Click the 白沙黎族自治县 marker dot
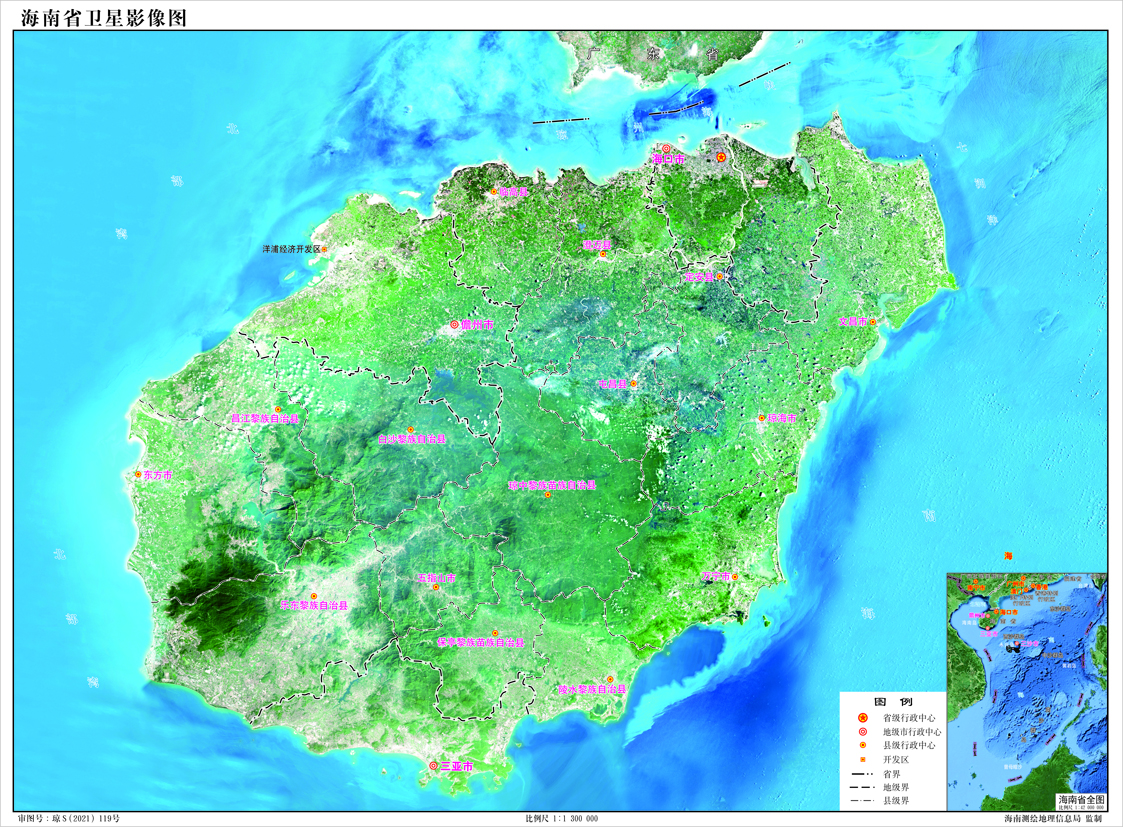 pos(410,430)
